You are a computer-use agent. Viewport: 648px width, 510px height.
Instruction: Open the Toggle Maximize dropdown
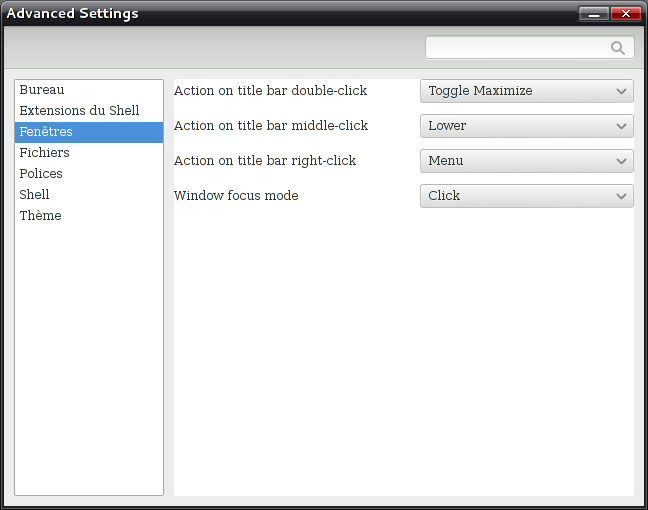click(526, 91)
